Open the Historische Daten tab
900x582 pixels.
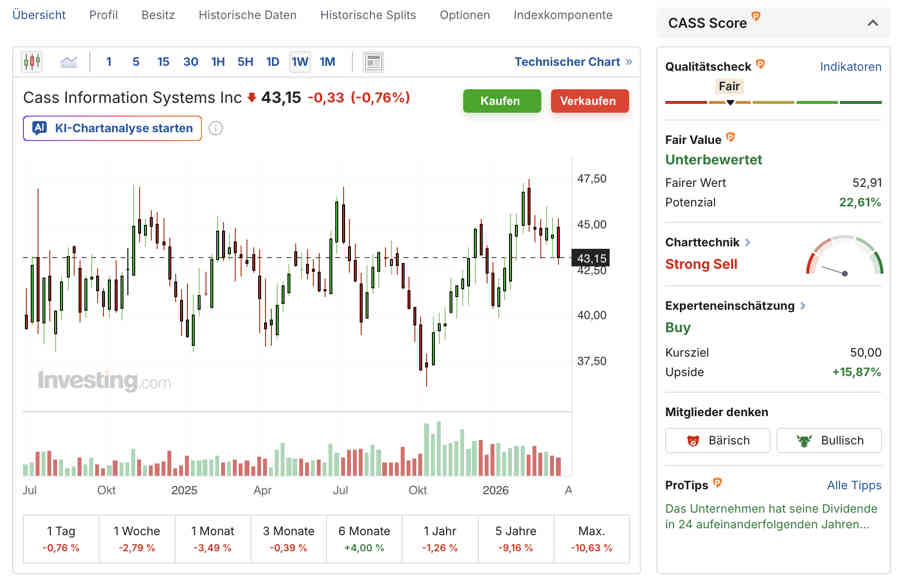click(247, 15)
